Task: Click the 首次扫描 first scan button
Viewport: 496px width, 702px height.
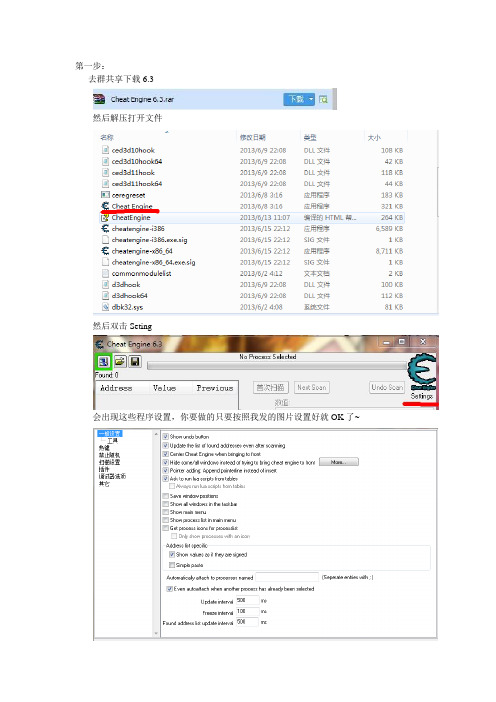Action: point(270,387)
